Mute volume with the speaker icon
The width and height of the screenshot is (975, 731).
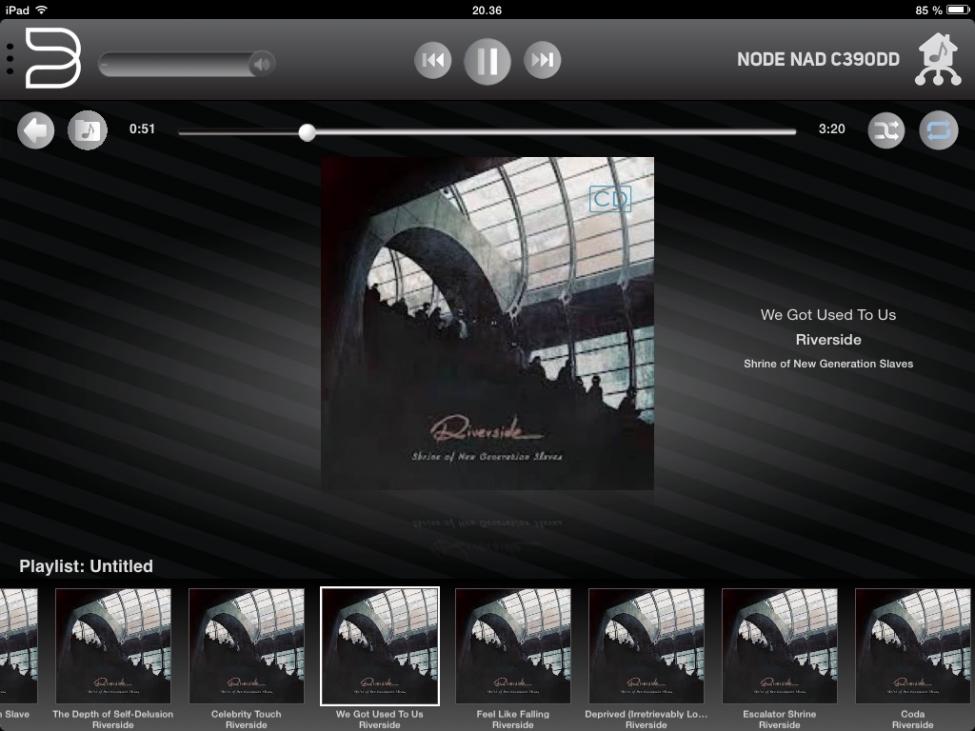pyautogui.click(x=262, y=63)
